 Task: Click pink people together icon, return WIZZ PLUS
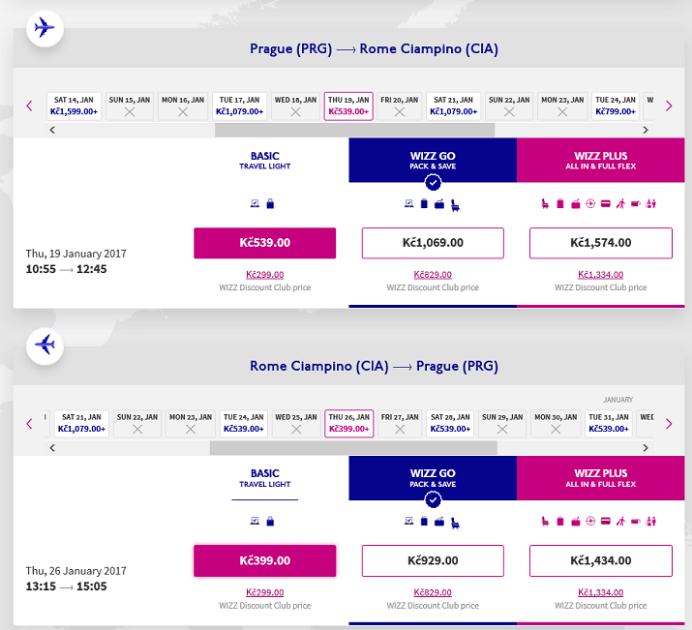tap(651, 521)
